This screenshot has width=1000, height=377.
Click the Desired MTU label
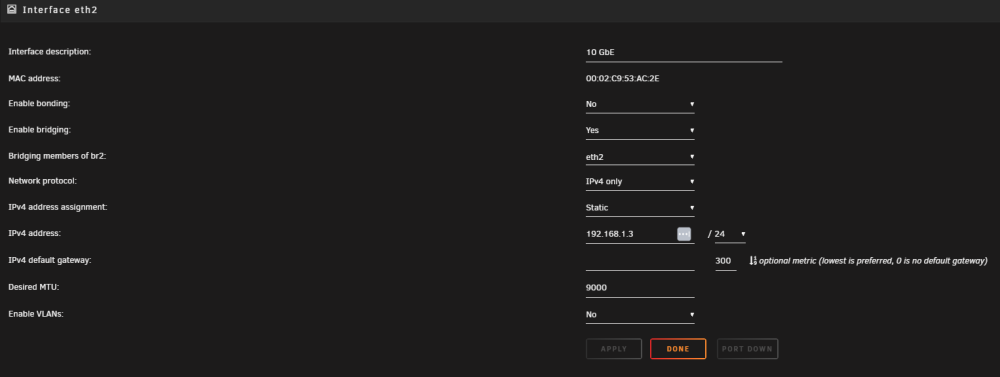pyautogui.click(x=33, y=288)
